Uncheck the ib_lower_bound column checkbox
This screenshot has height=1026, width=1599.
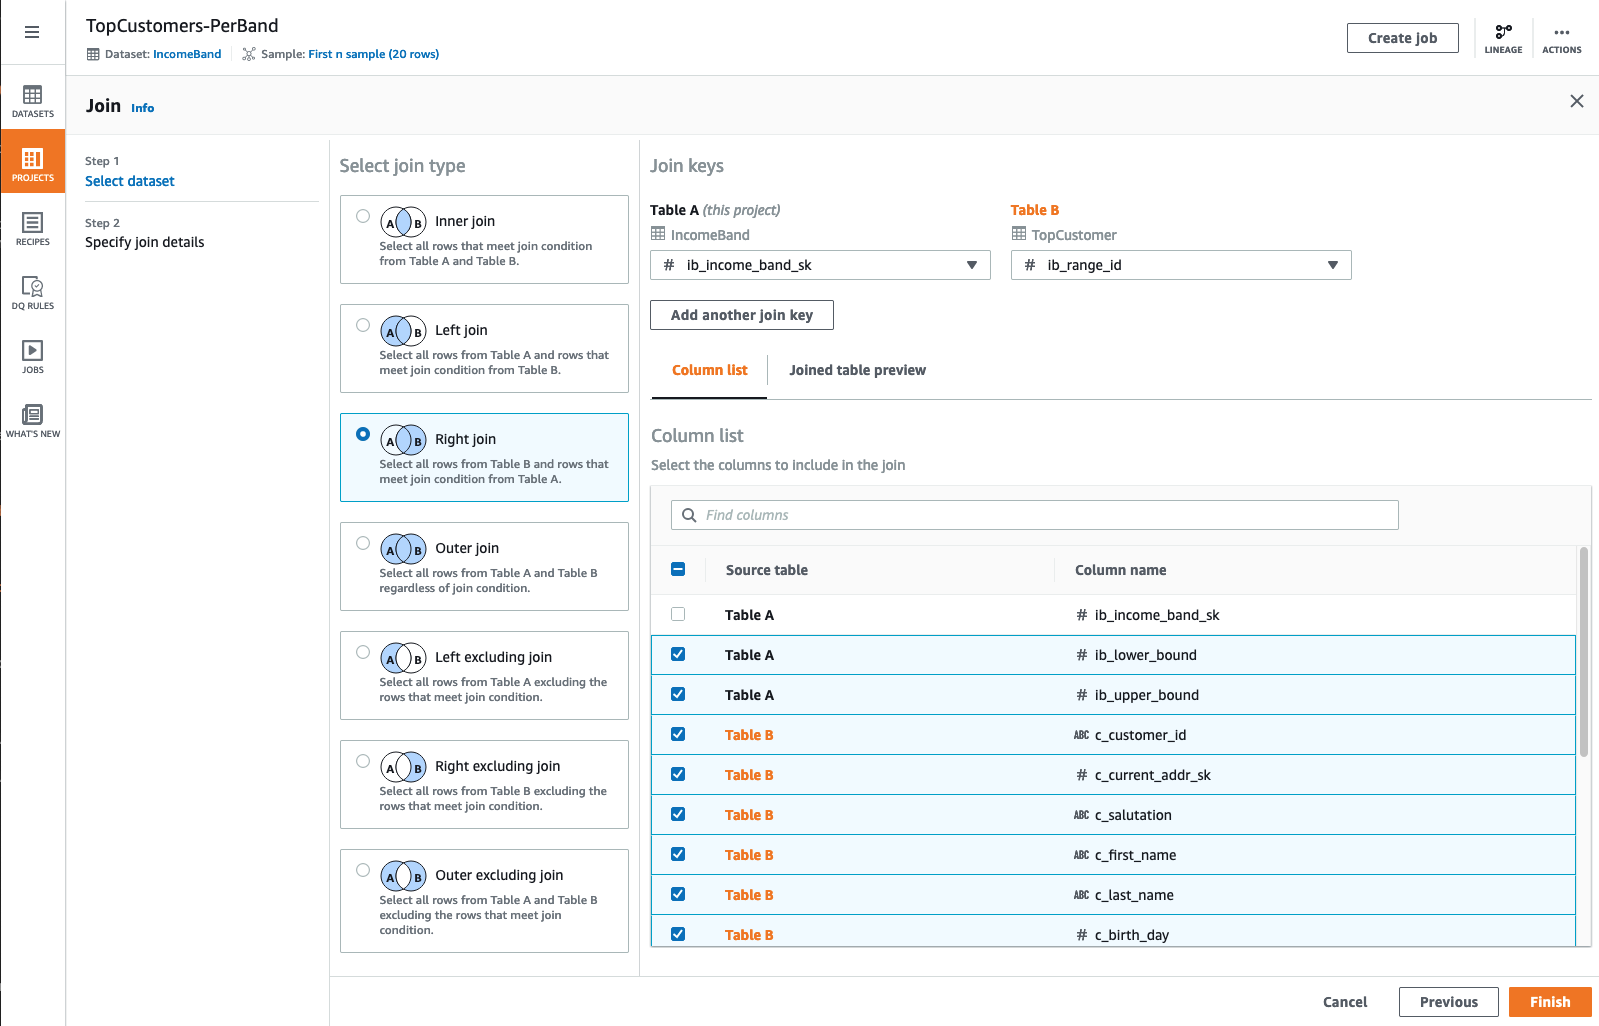pyautogui.click(x=678, y=654)
